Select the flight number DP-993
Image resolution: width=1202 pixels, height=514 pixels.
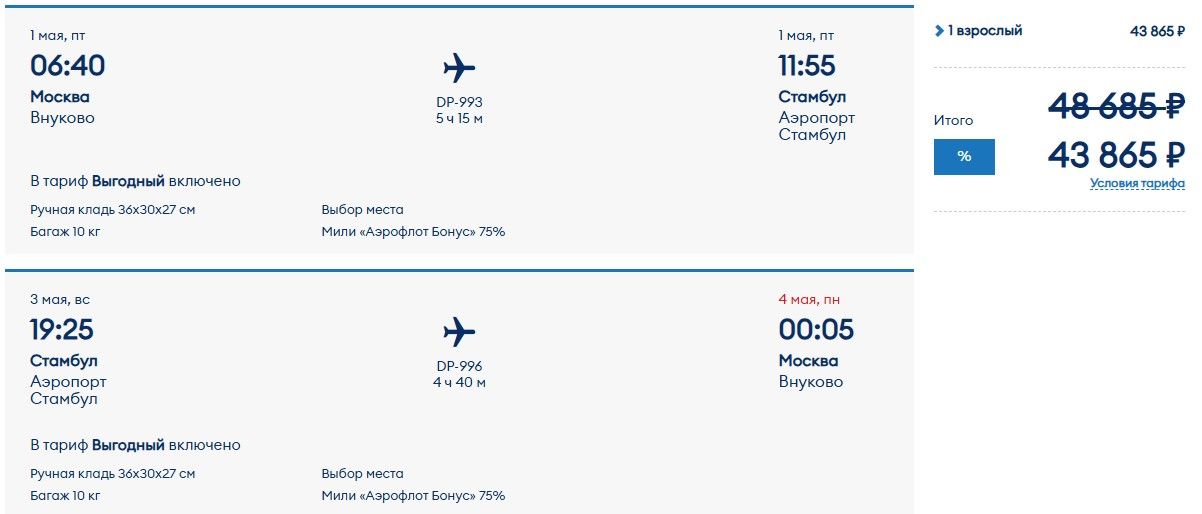(x=460, y=102)
